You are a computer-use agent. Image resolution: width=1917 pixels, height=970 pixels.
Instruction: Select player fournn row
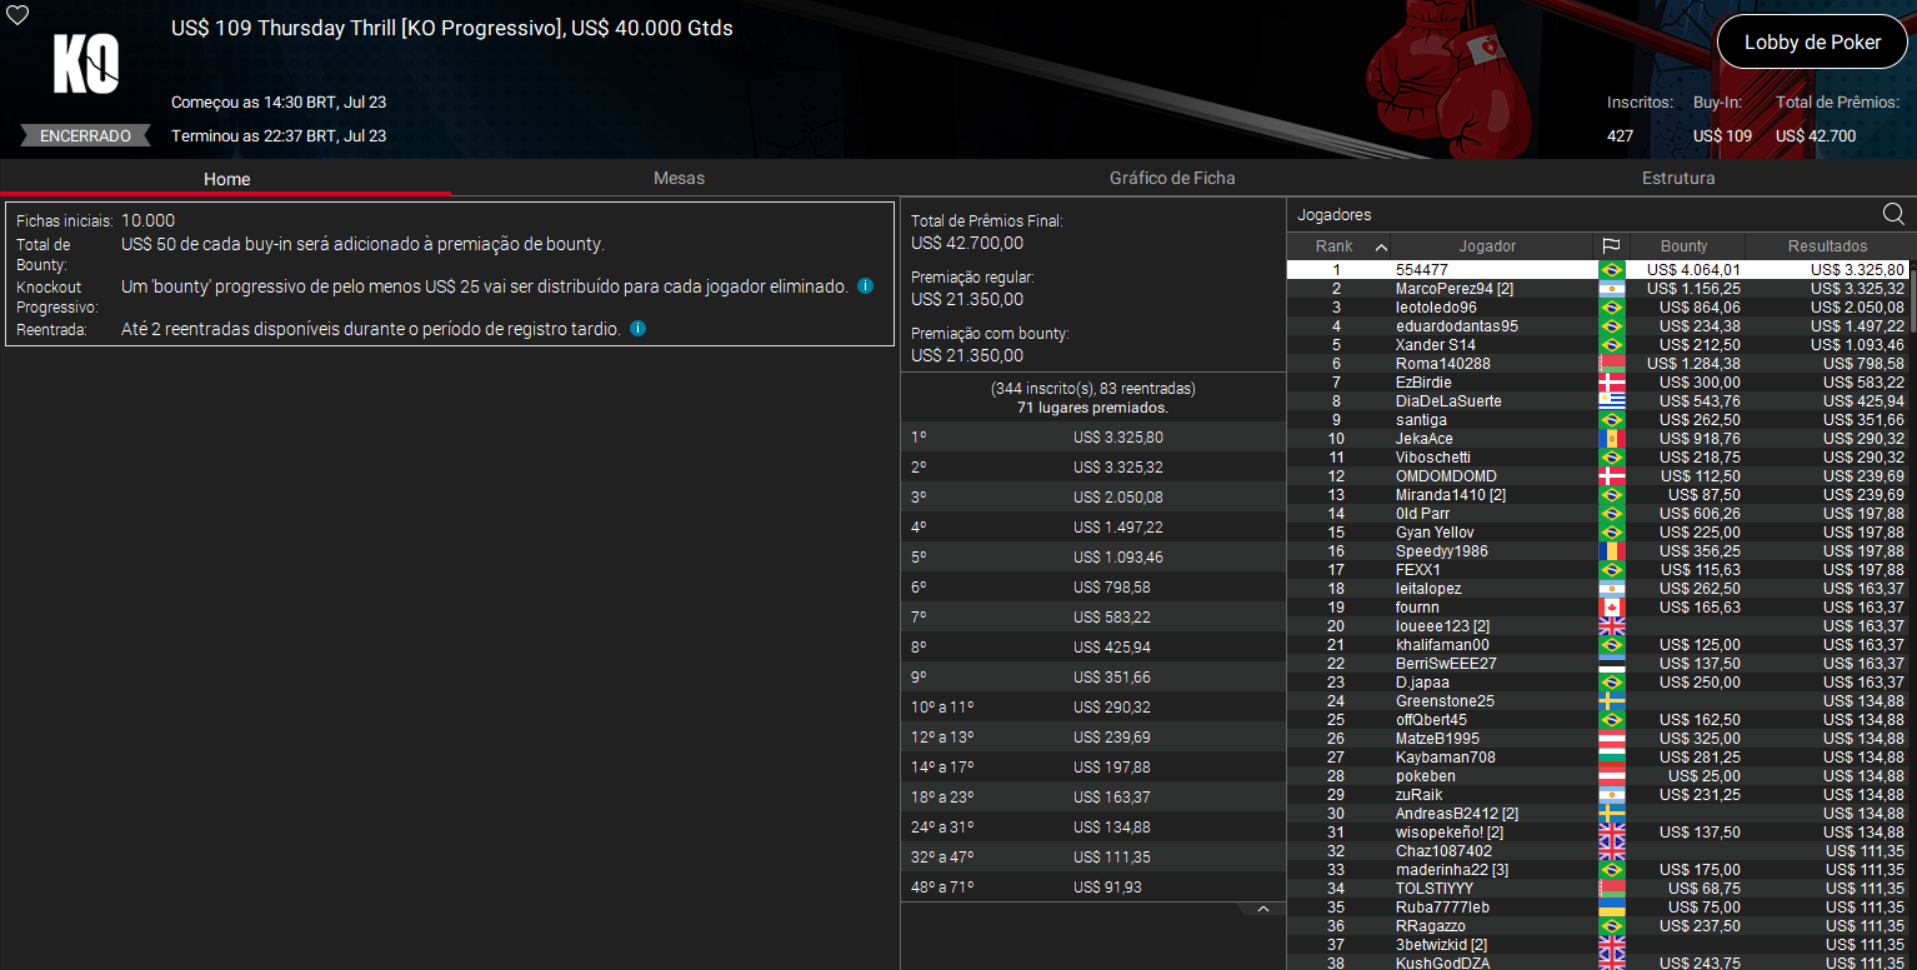tap(1597, 607)
